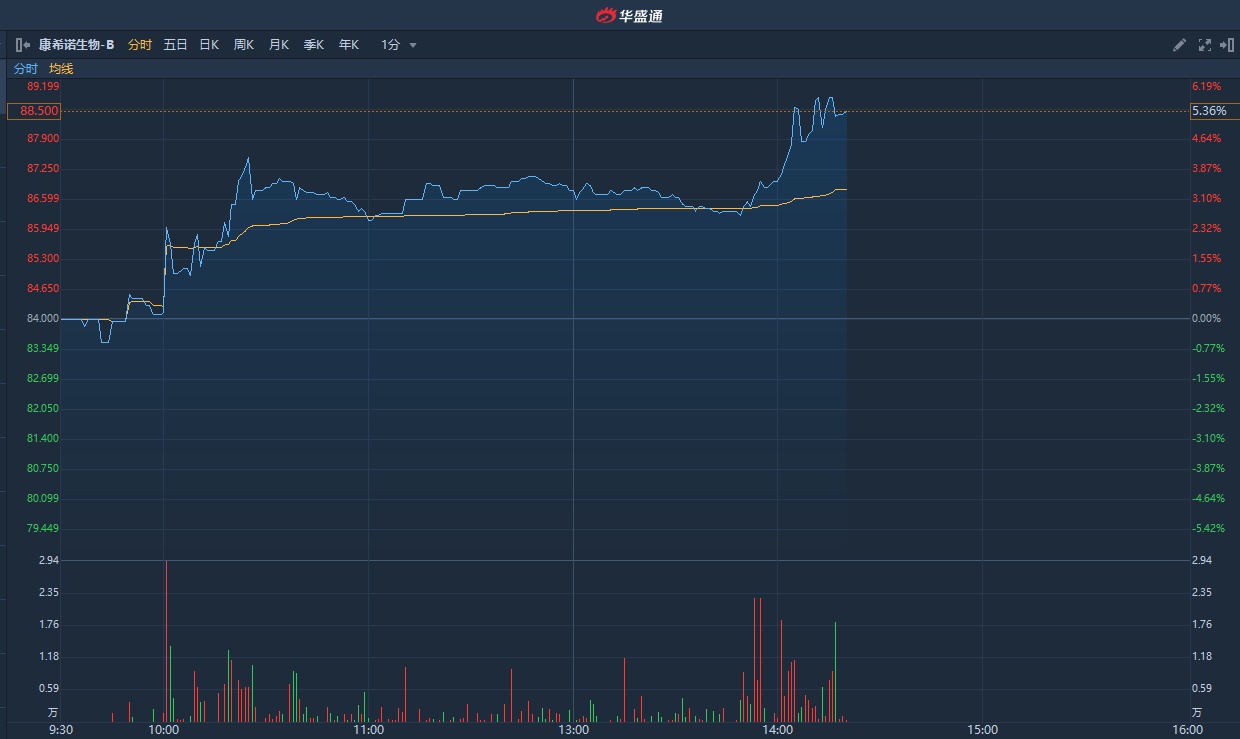Toggle the 均线 average line legend

pyautogui.click(x=61, y=69)
